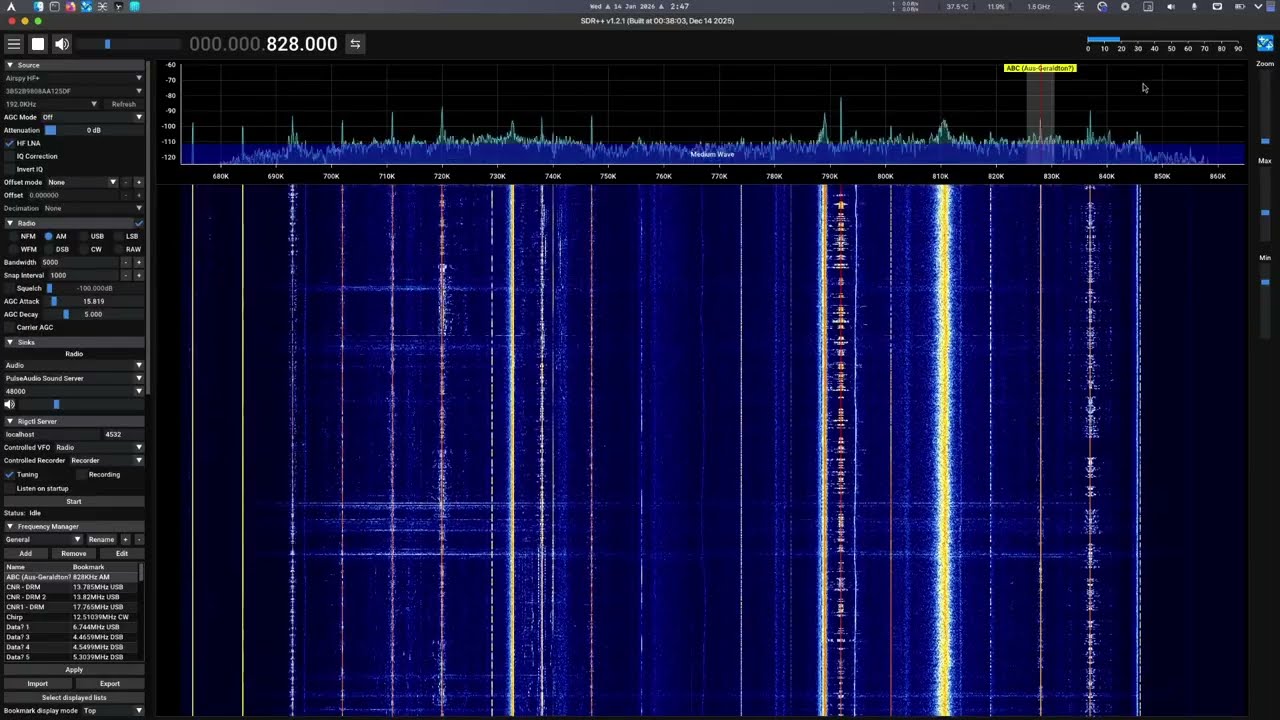Click the Remove bookmark button
The width and height of the screenshot is (1280, 720).
click(74, 553)
